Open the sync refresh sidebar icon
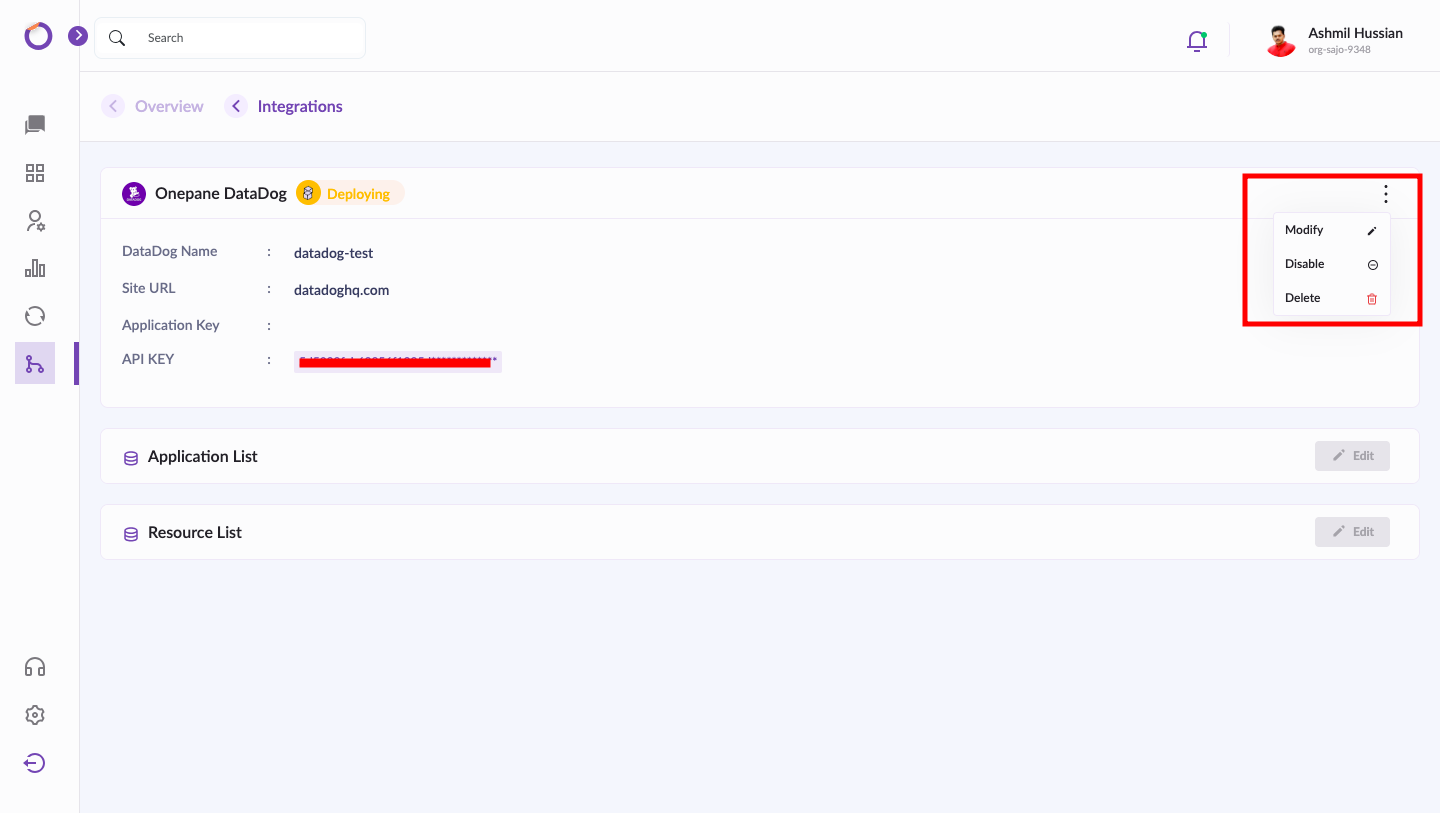 [35, 316]
